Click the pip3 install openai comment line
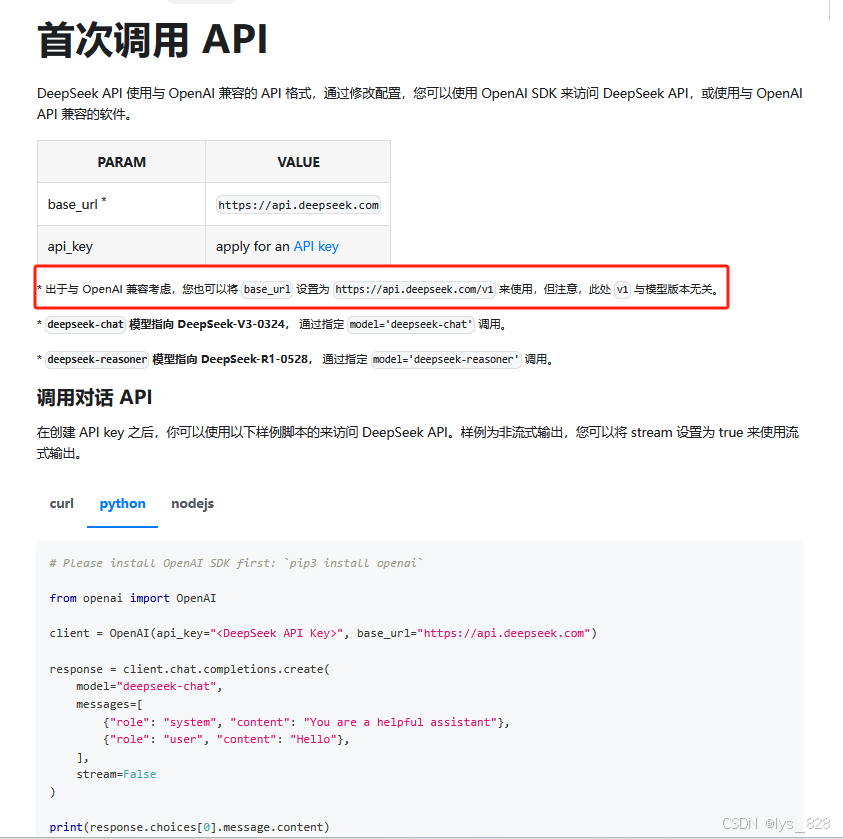Image resolution: width=843 pixels, height=839 pixels. click(236, 563)
